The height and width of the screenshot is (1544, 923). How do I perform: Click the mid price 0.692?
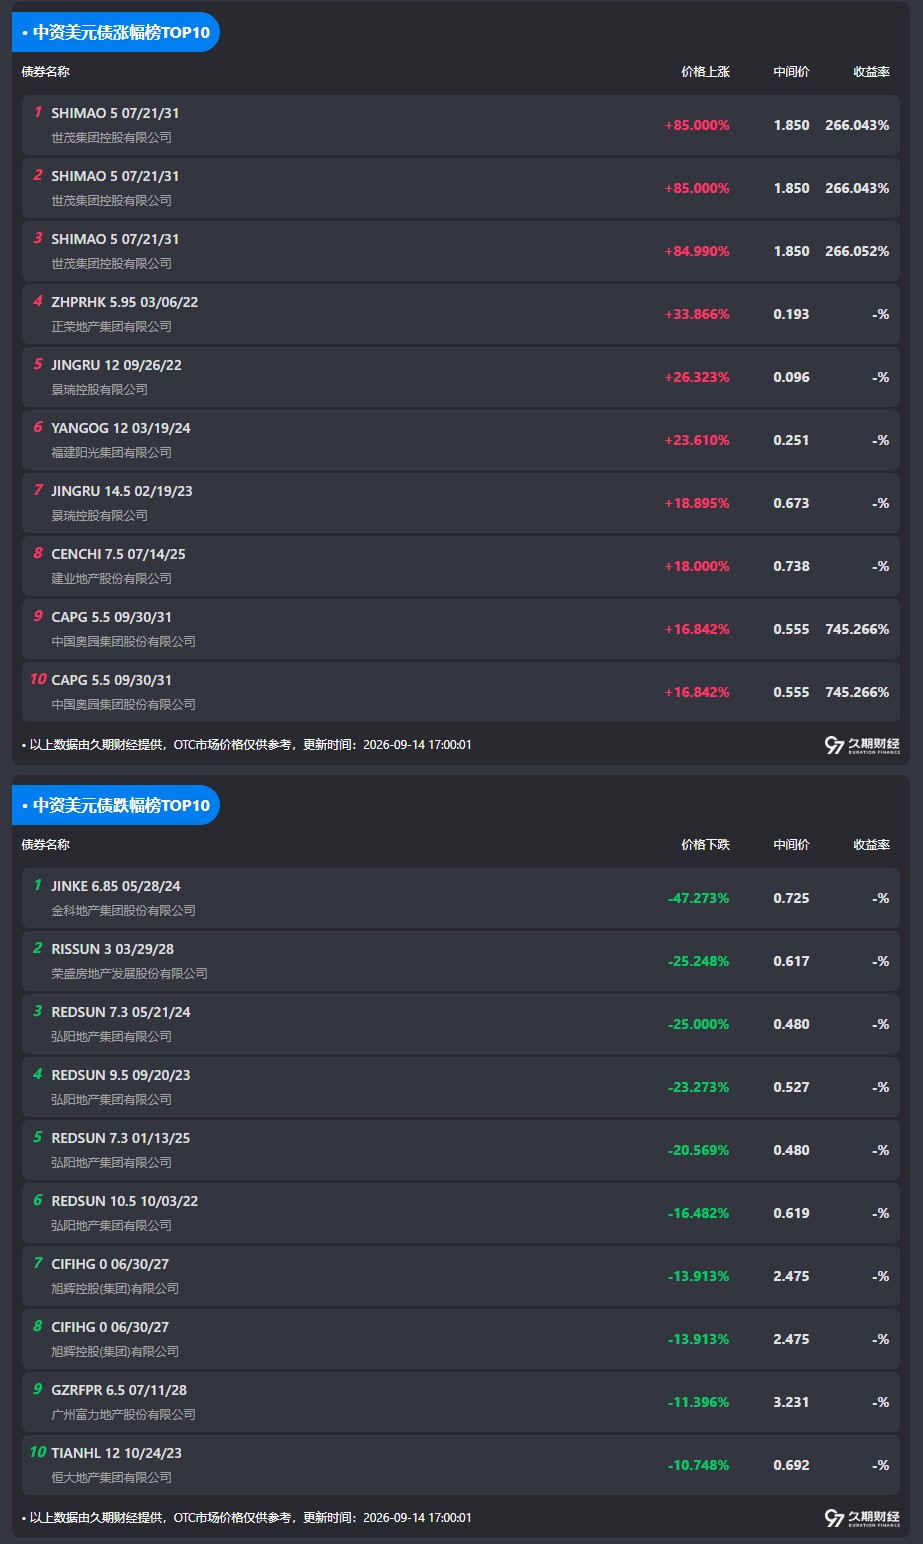pos(791,1465)
